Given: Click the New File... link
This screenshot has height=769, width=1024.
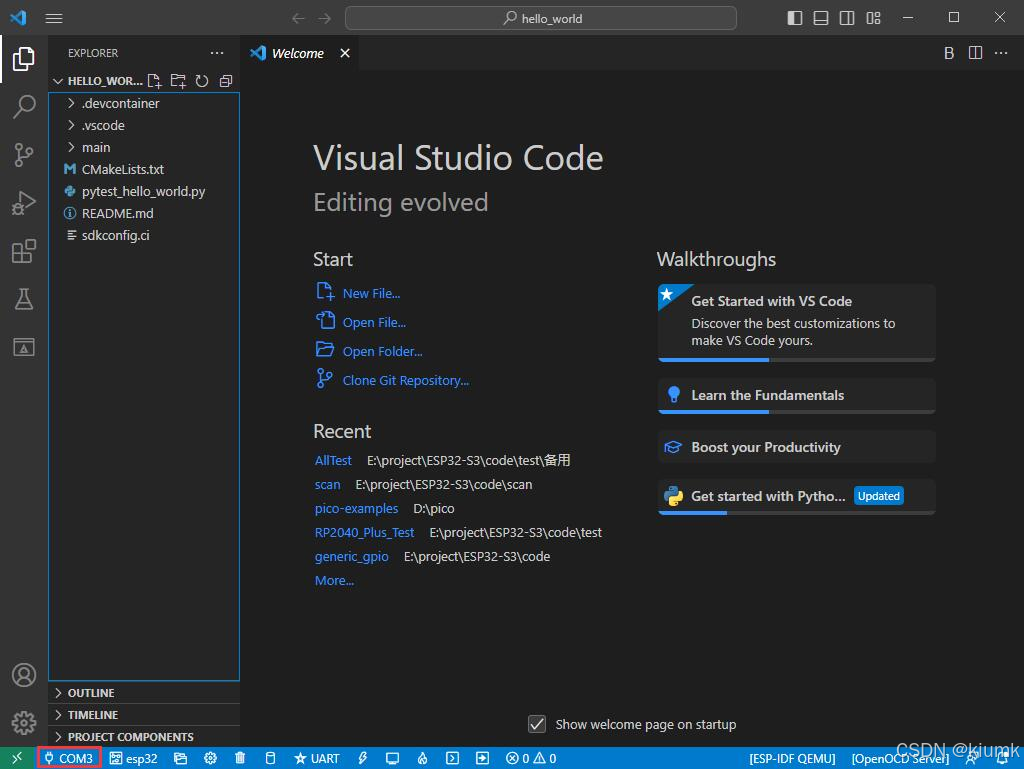Looking at the screenshot, I should (371, 294).
